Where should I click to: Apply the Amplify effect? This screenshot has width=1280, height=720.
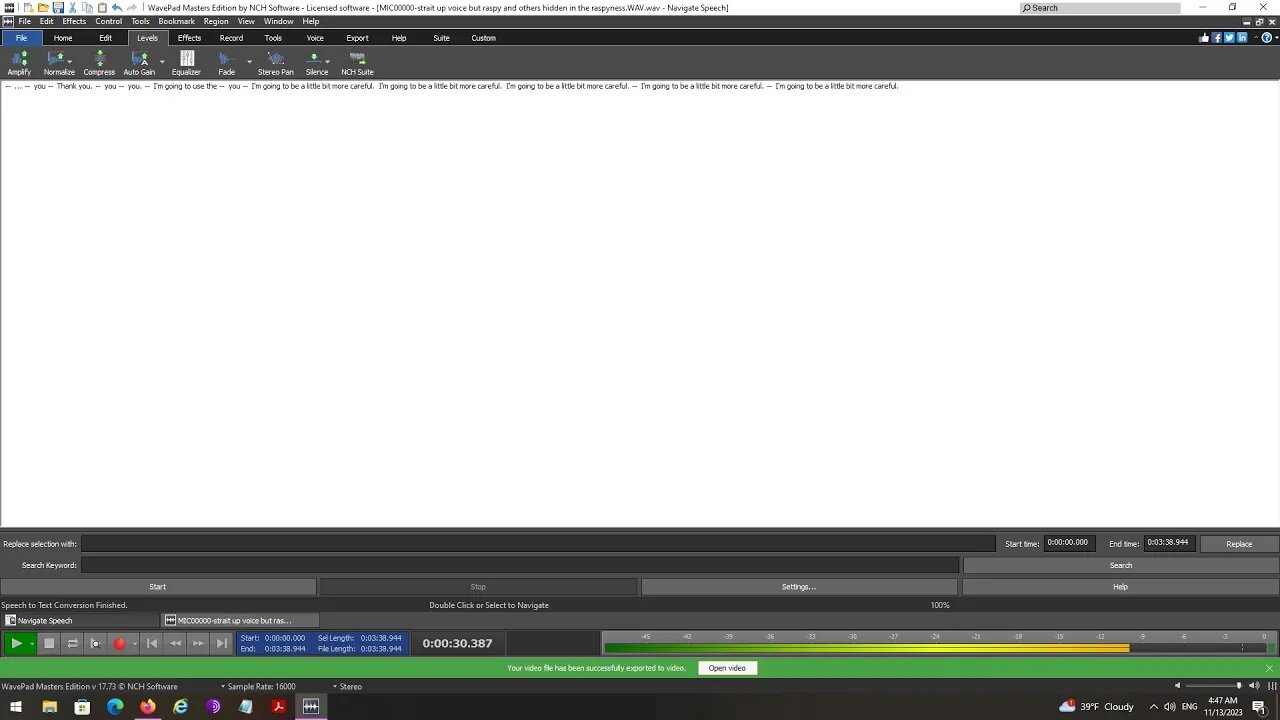tap(19, 63)
